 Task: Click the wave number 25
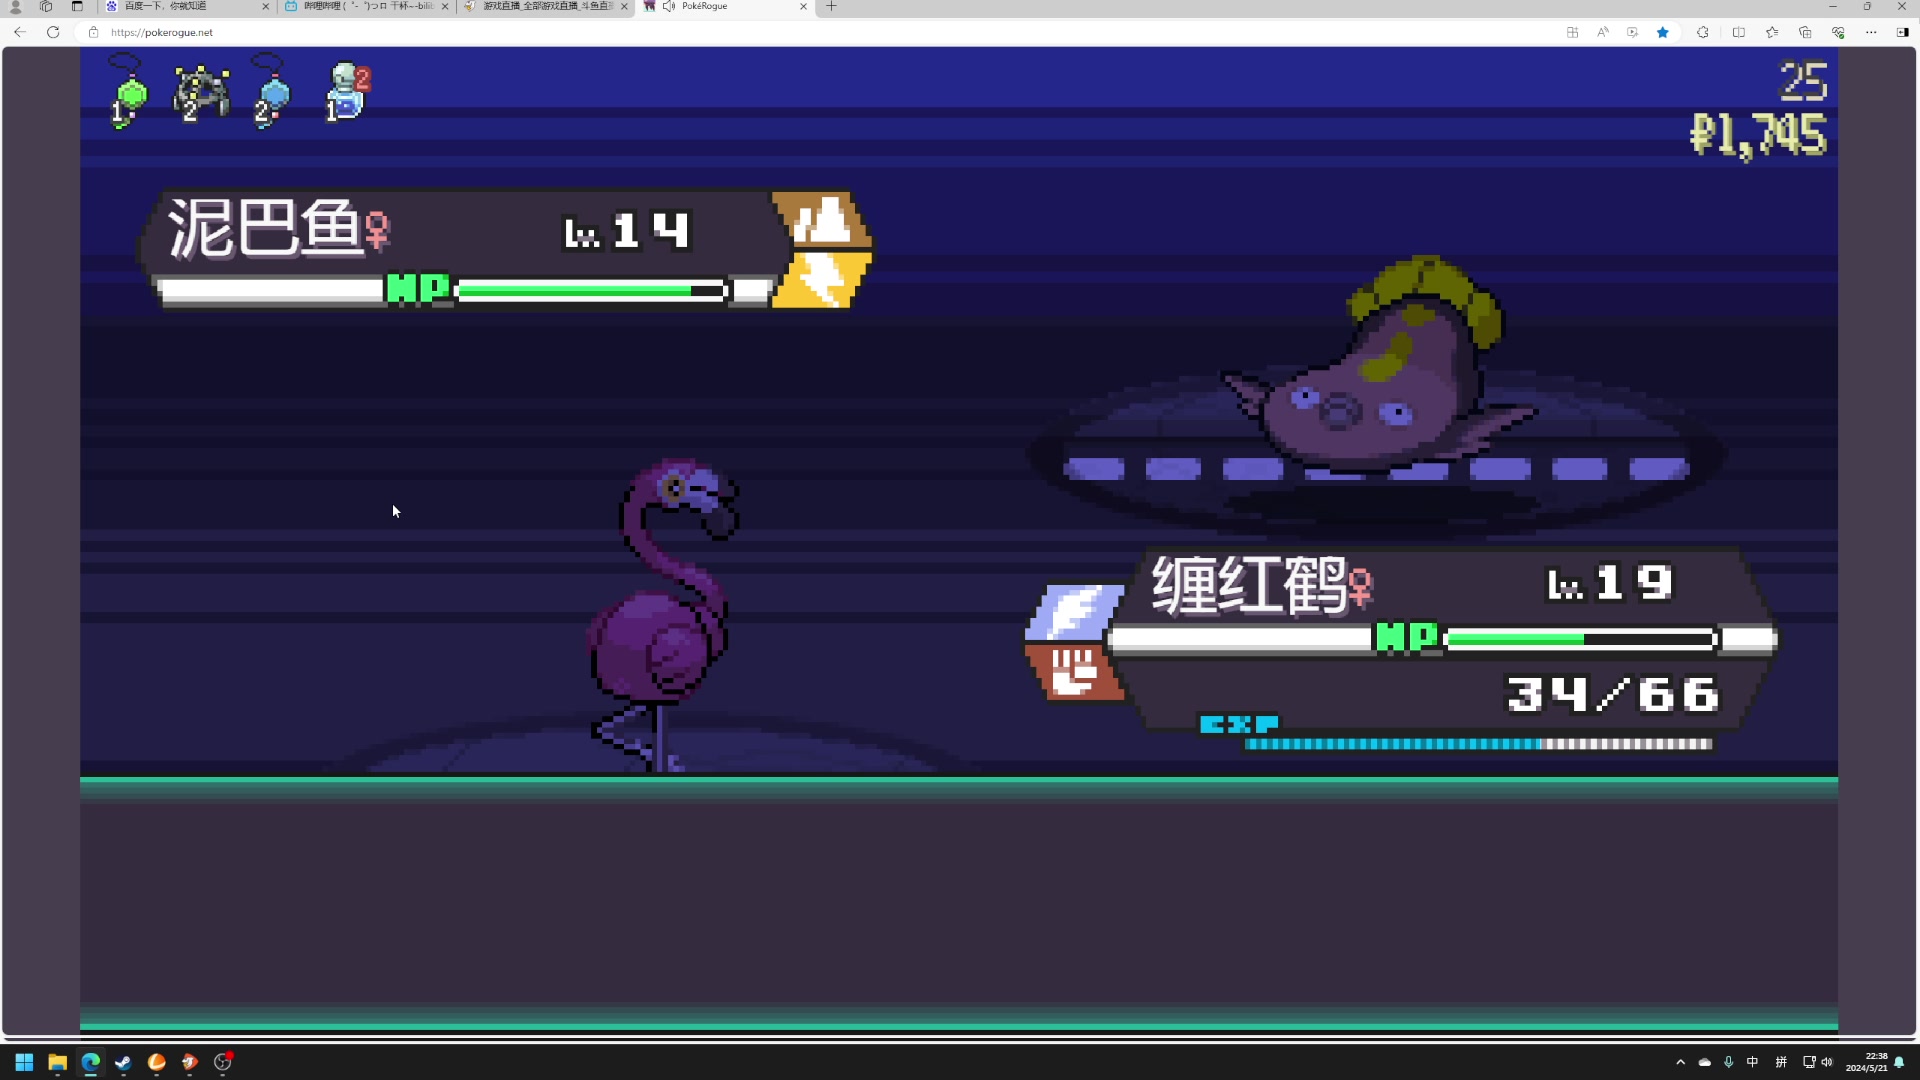[1803, 81]
